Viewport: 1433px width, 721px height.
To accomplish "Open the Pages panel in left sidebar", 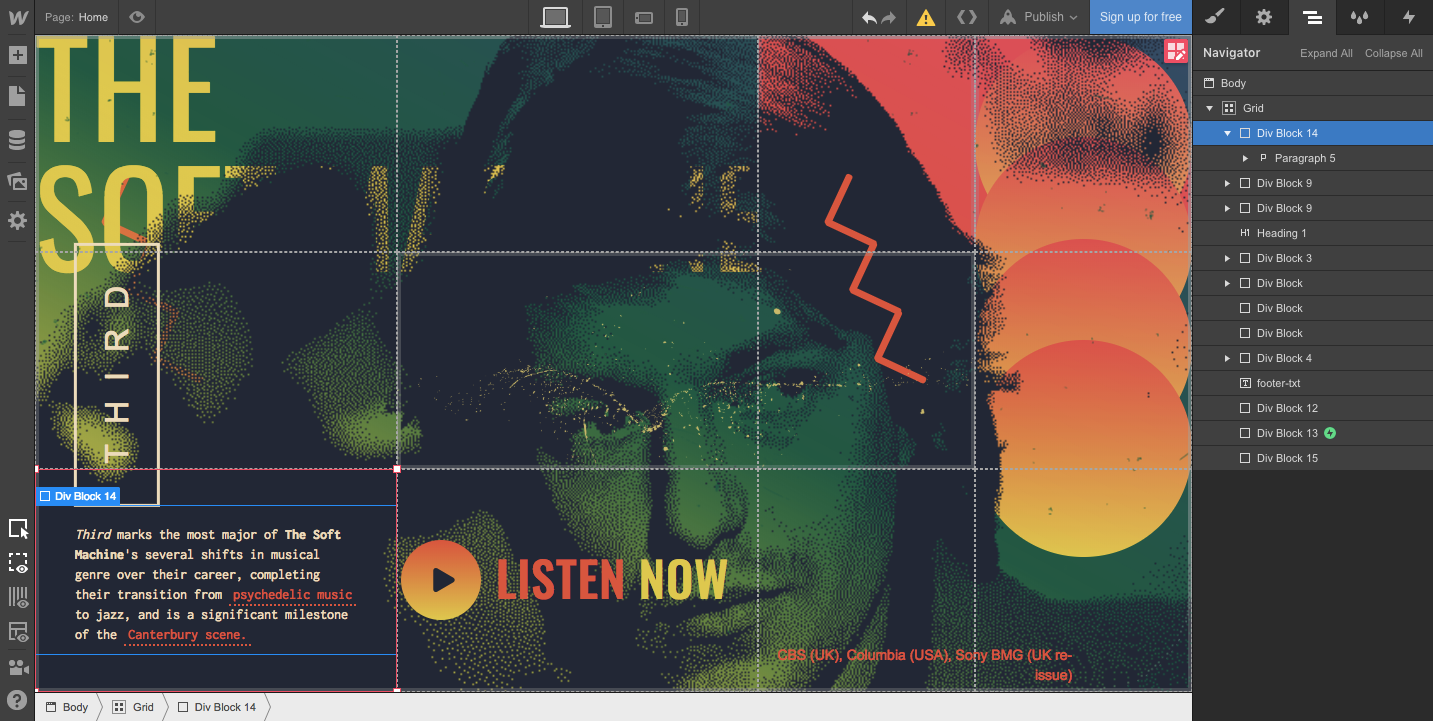I will (x=17, y=96).
